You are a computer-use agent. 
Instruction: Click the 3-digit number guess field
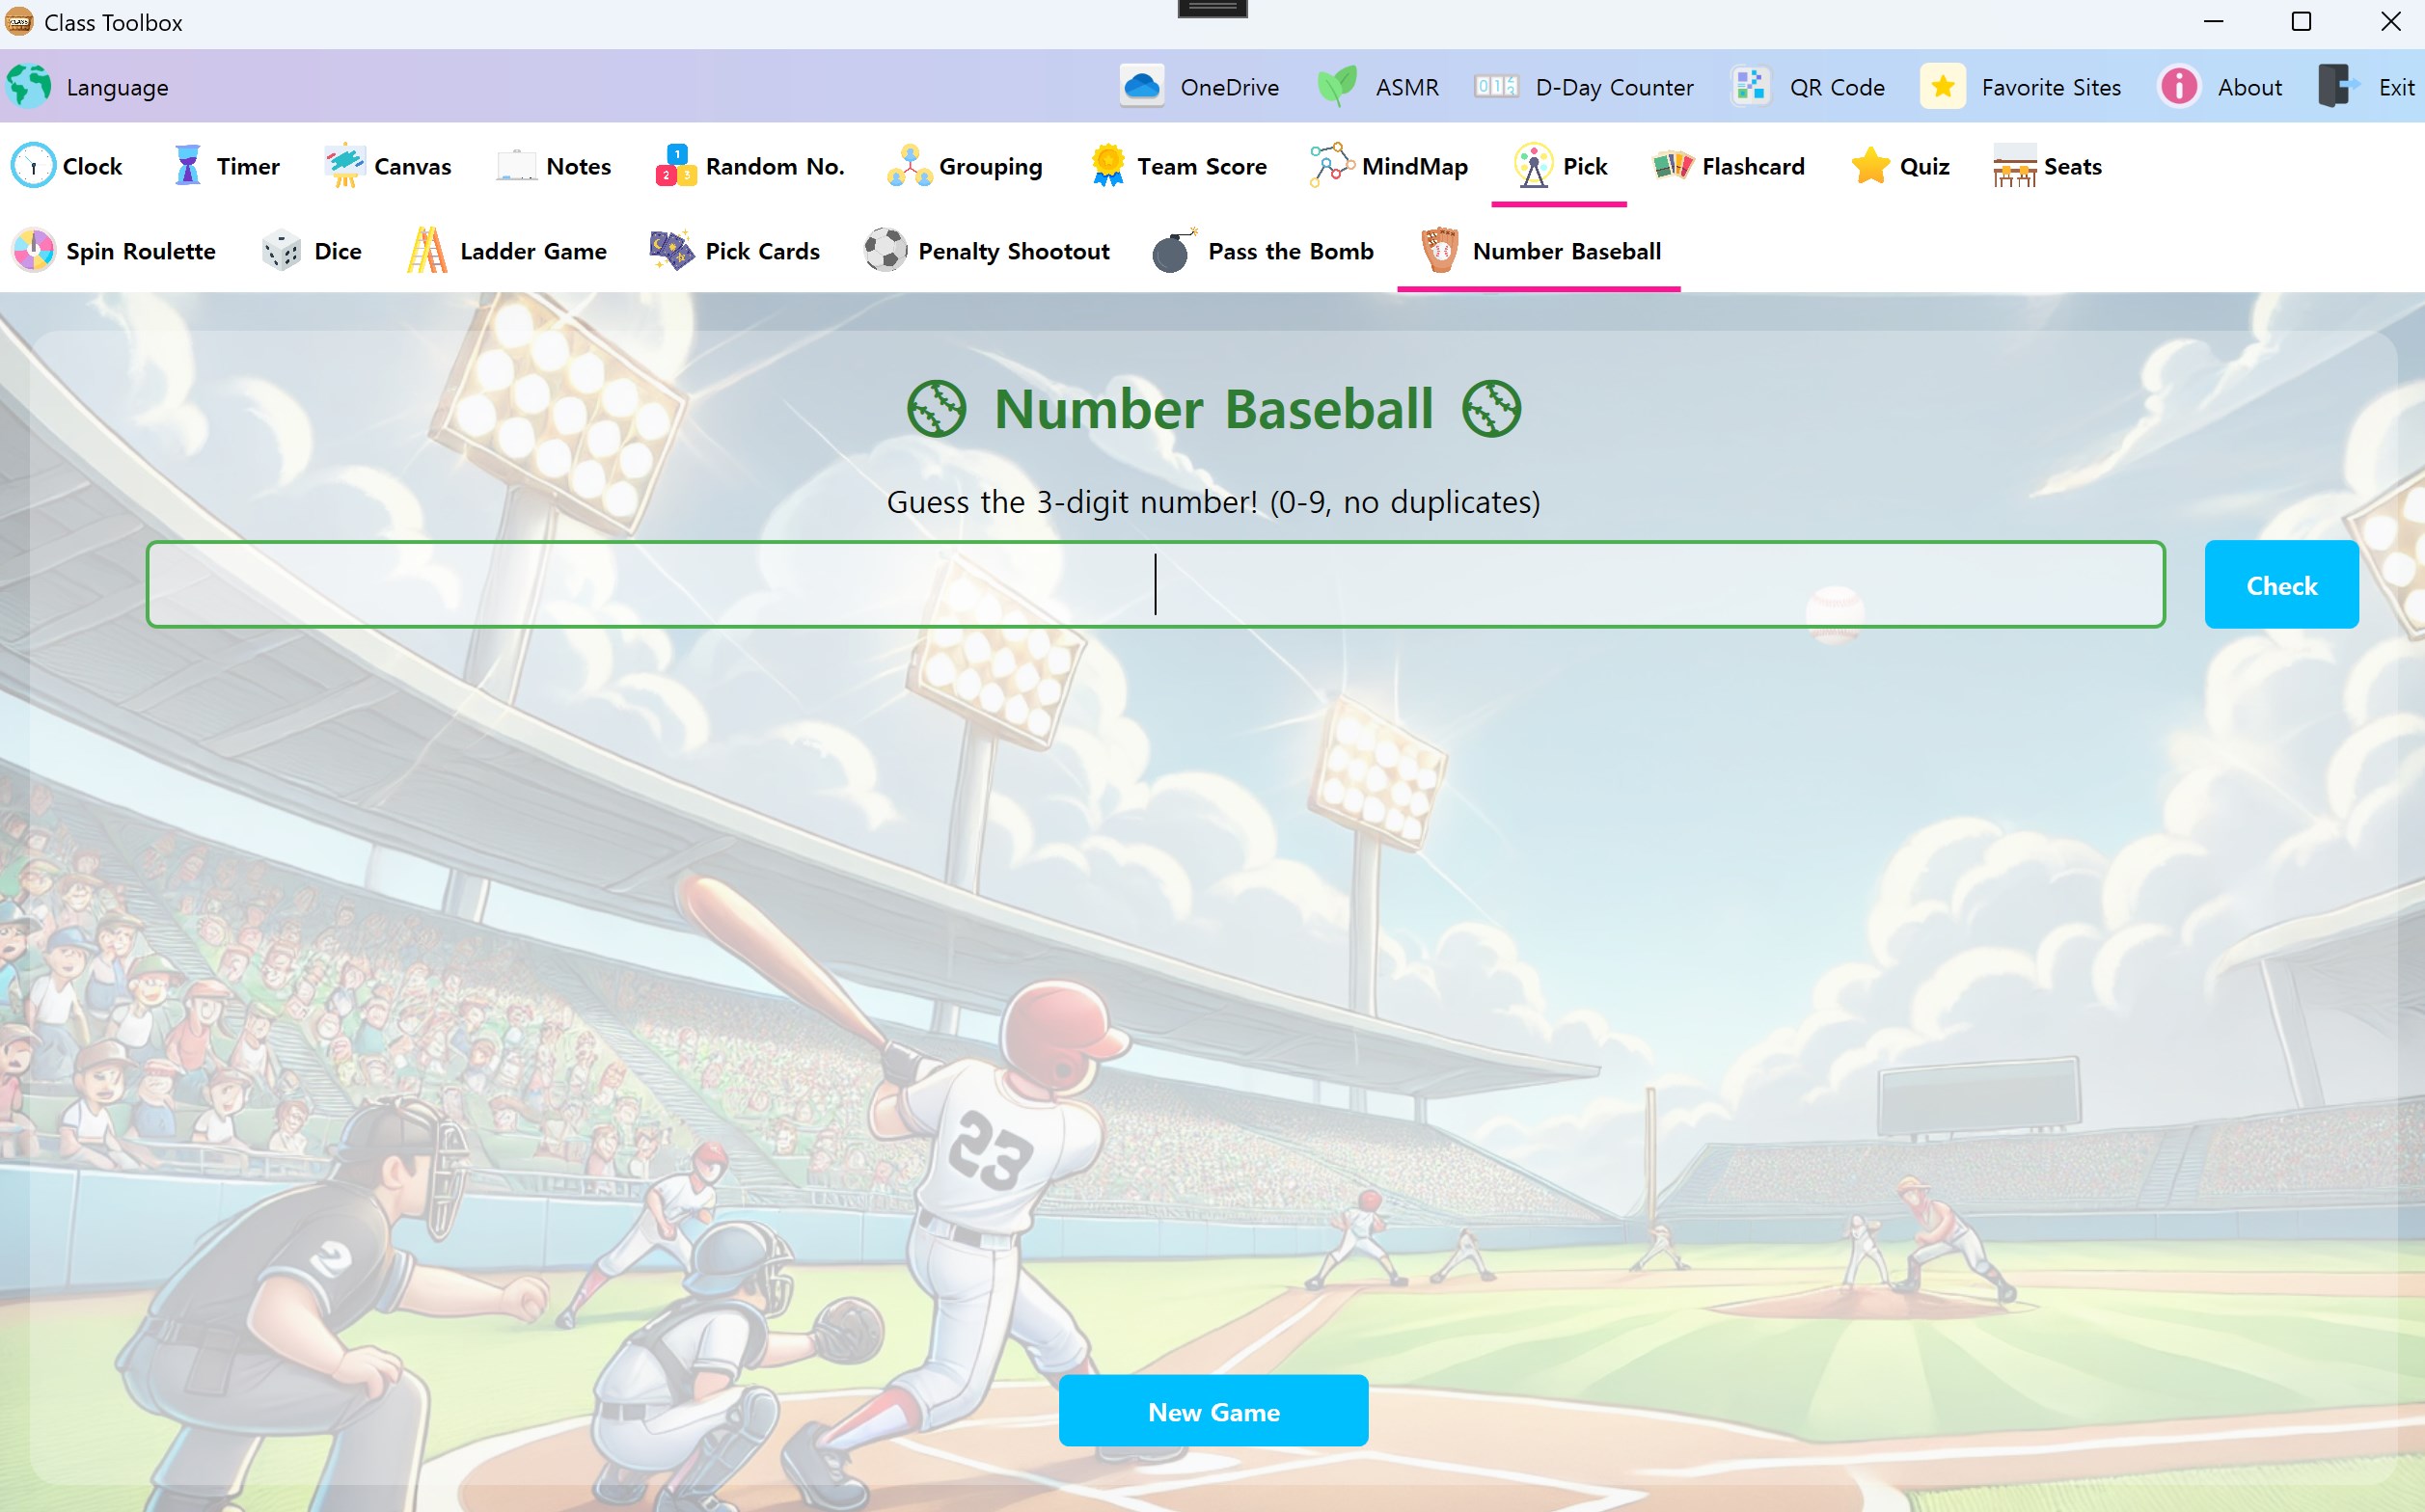point(1155,585)
